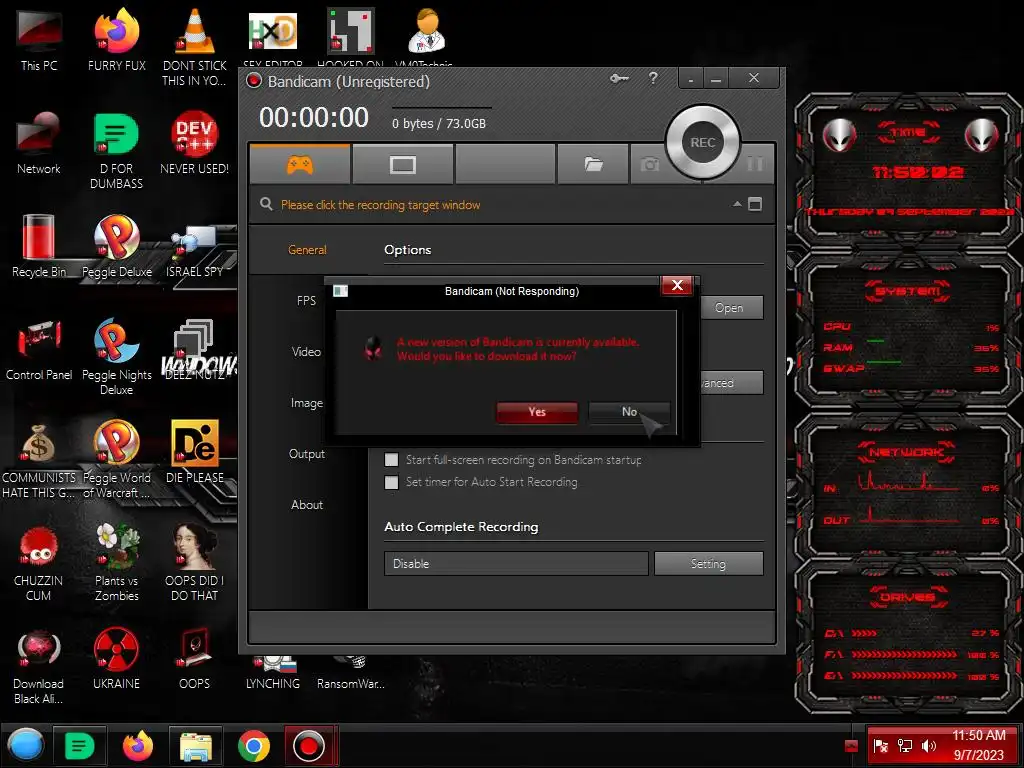The width and height of the screenshot is (1024, 768).
Task: Select the screen recording mode rectangle tab
Action: (x=402, y=164)
